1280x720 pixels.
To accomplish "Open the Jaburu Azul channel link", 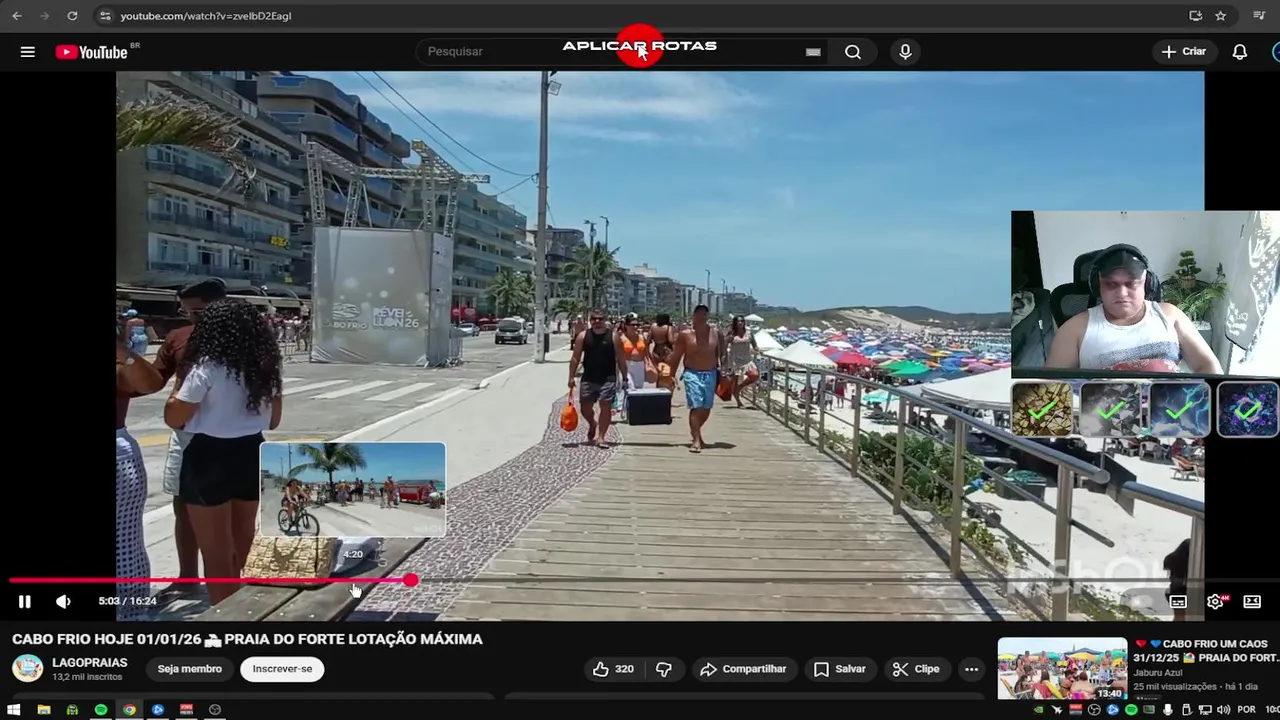I will (x=1158, y=673).
